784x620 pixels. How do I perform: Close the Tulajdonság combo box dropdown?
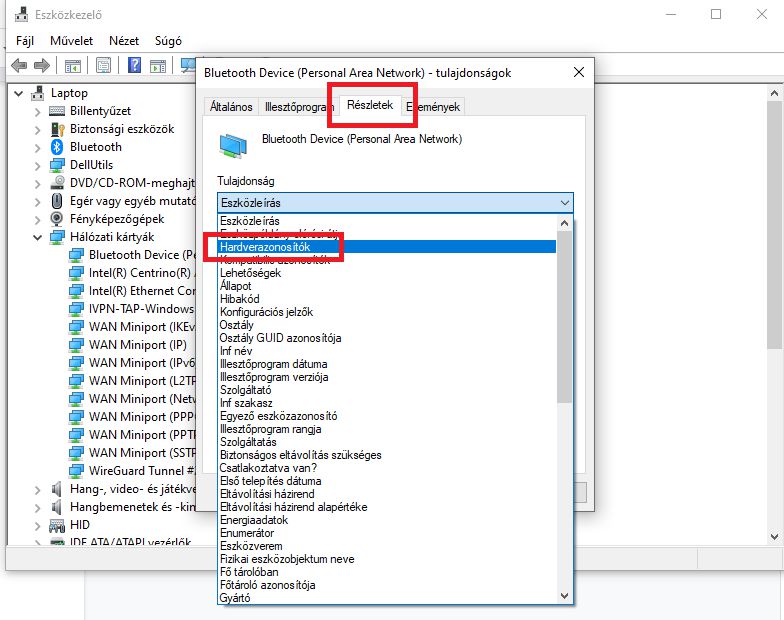[564, 203]
